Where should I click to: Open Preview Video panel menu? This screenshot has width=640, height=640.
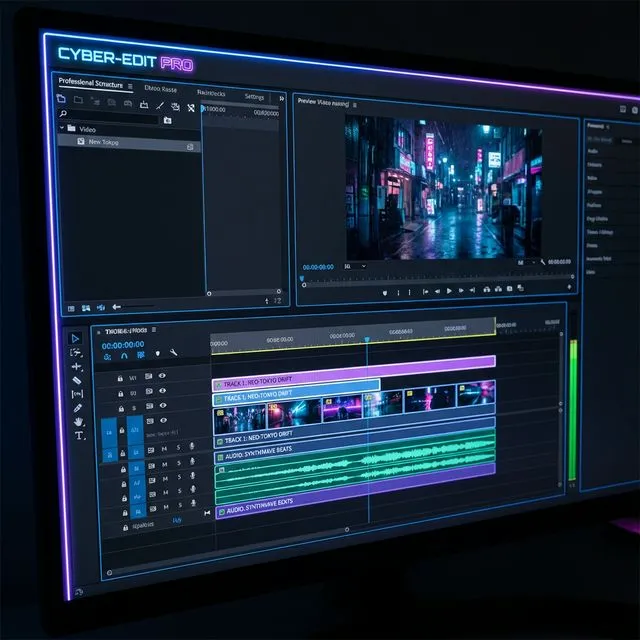coord(355,105)
